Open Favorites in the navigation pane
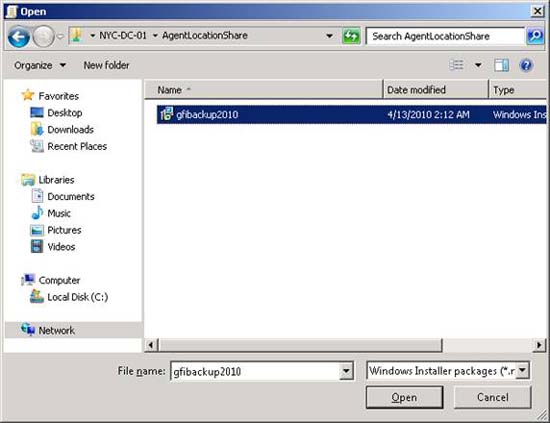Screen dimensions: 550x423 (x=59, y=96)
